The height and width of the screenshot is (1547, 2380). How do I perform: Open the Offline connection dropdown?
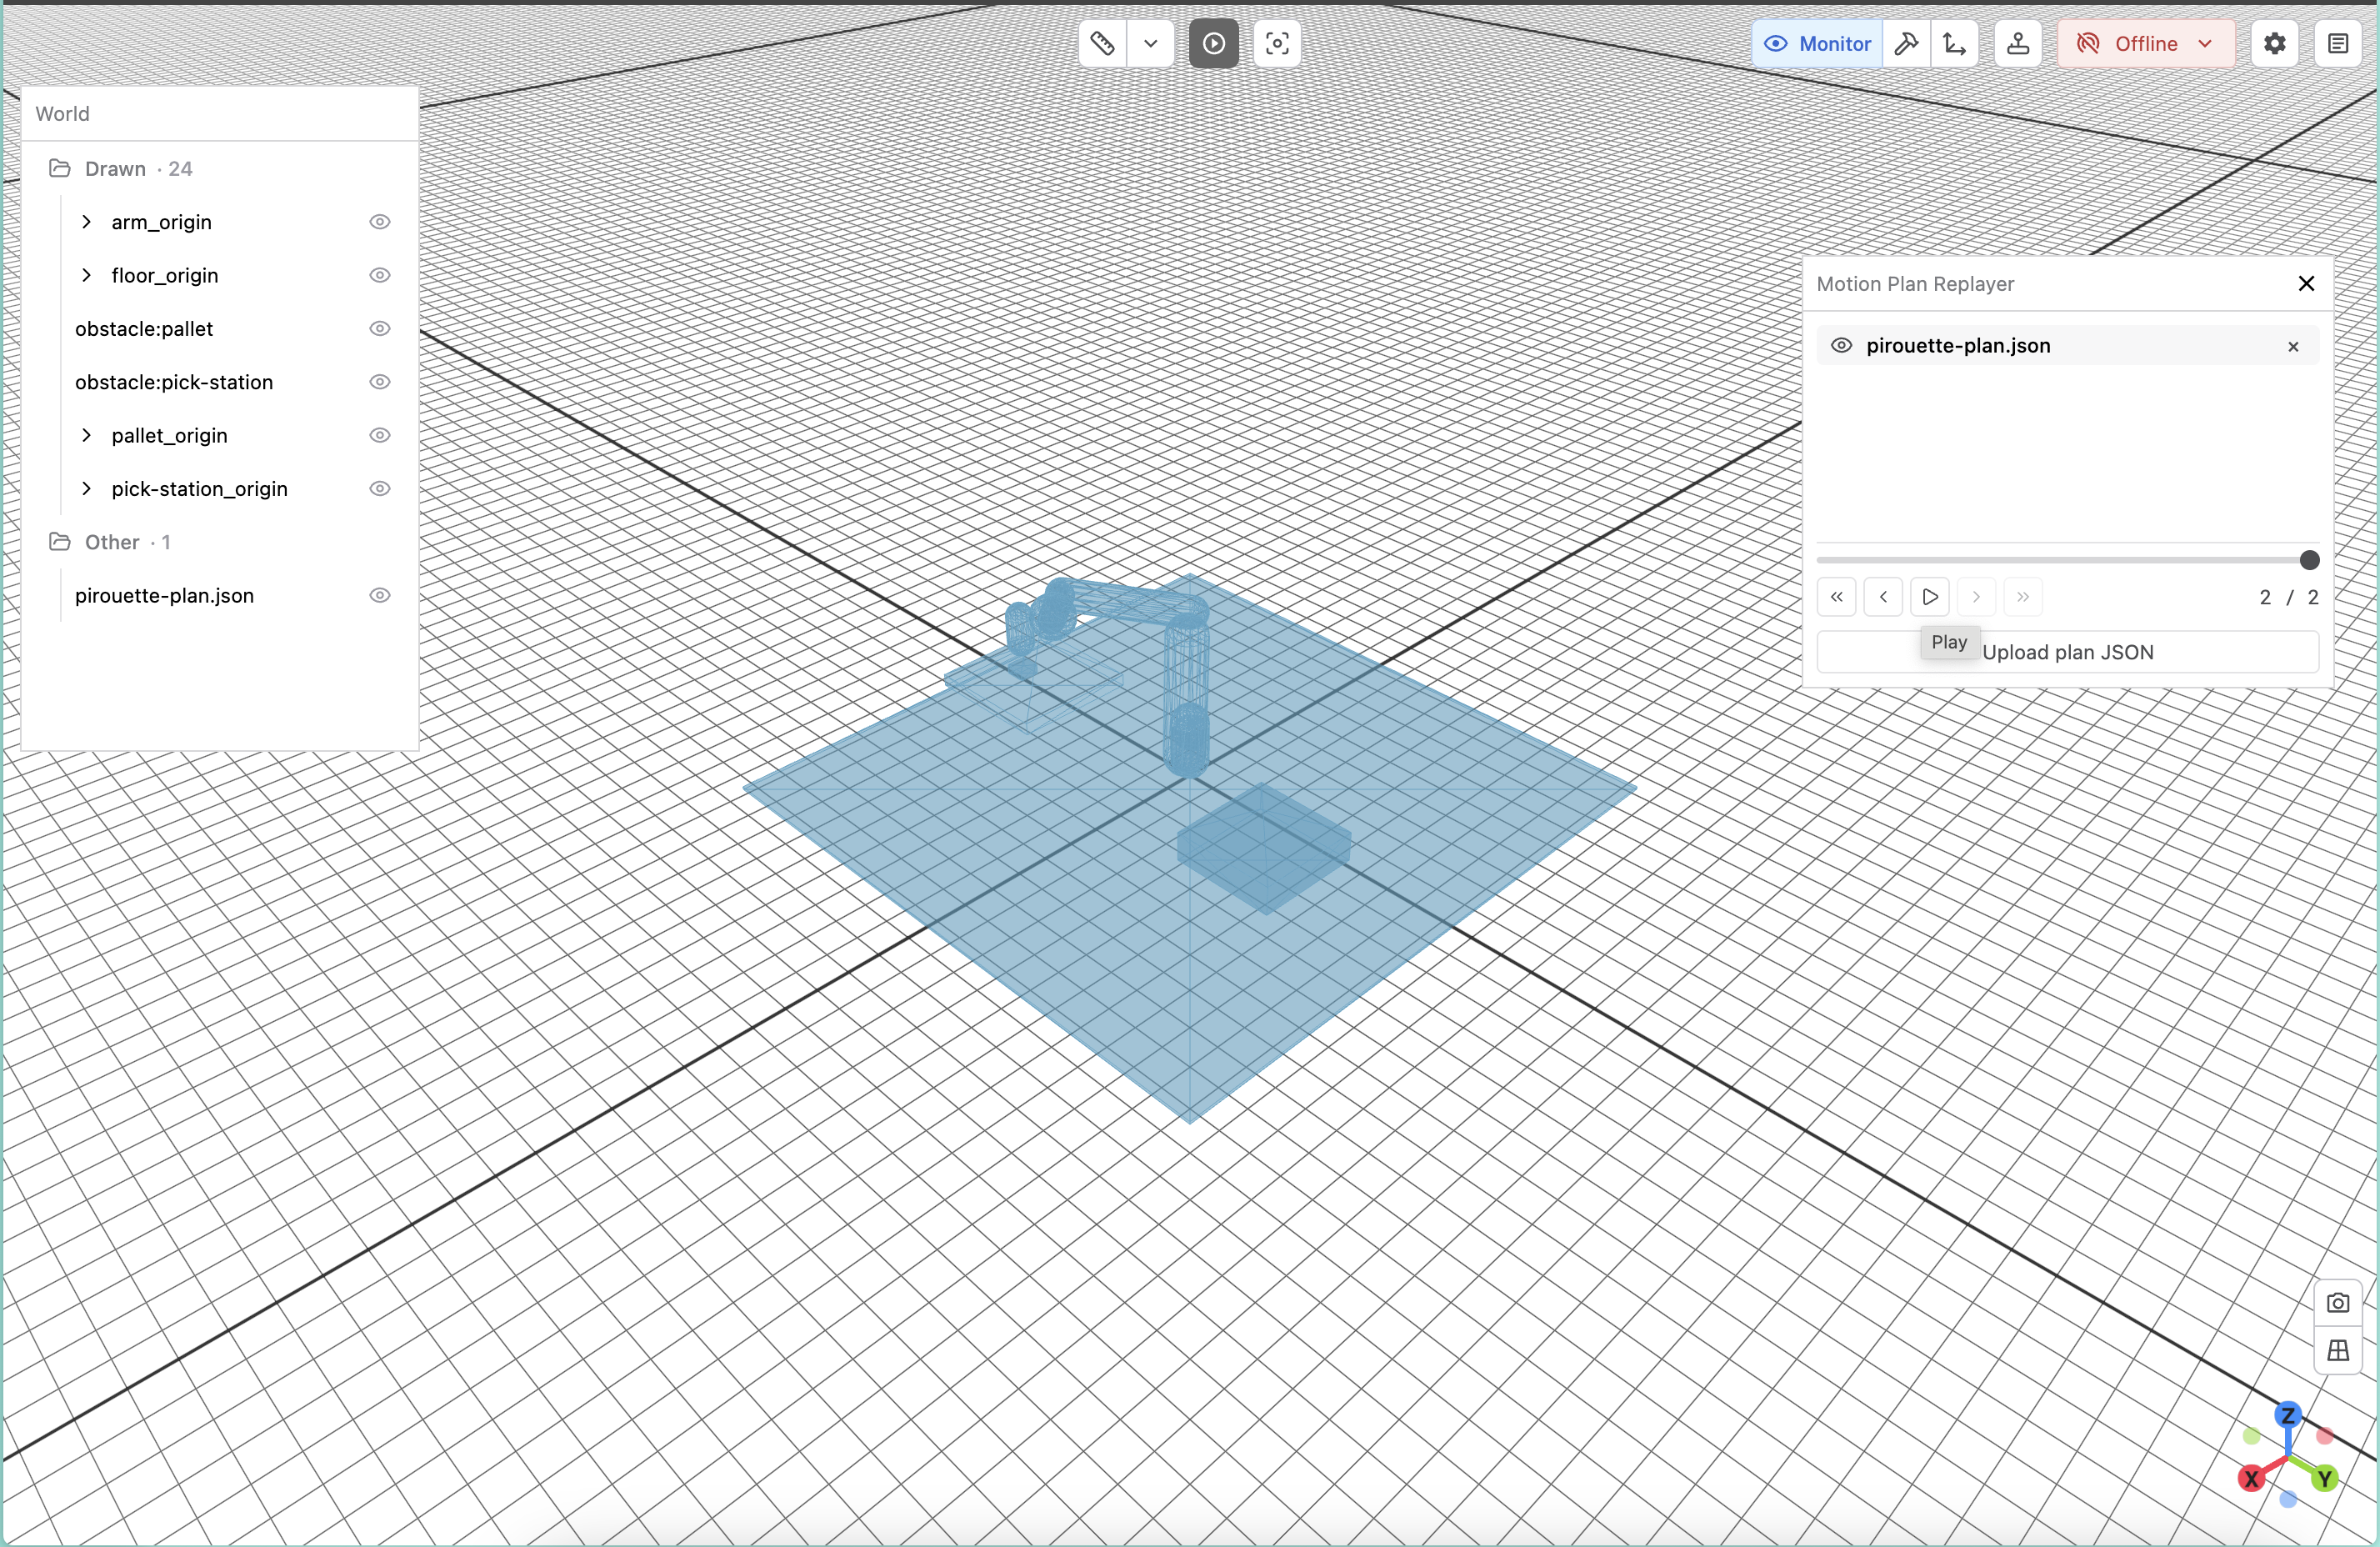pos(2146,44)
